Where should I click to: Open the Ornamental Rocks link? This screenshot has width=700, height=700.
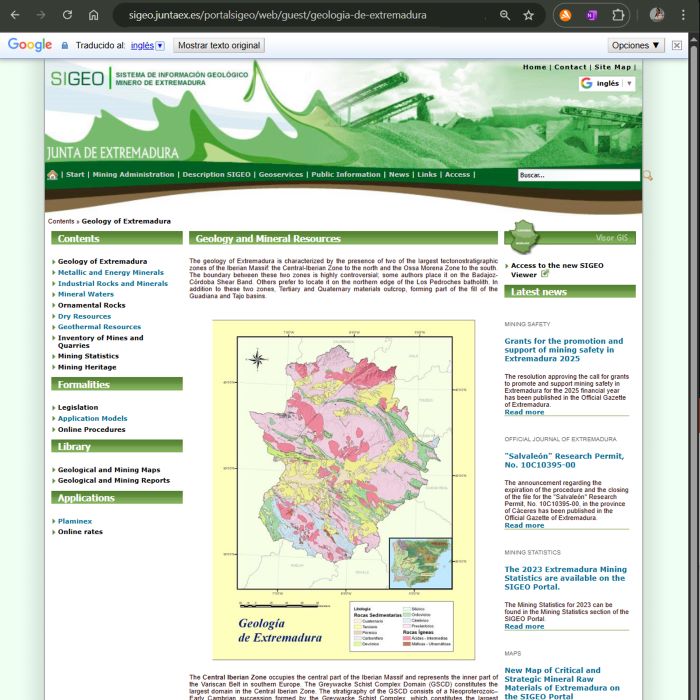click(92, 305)
